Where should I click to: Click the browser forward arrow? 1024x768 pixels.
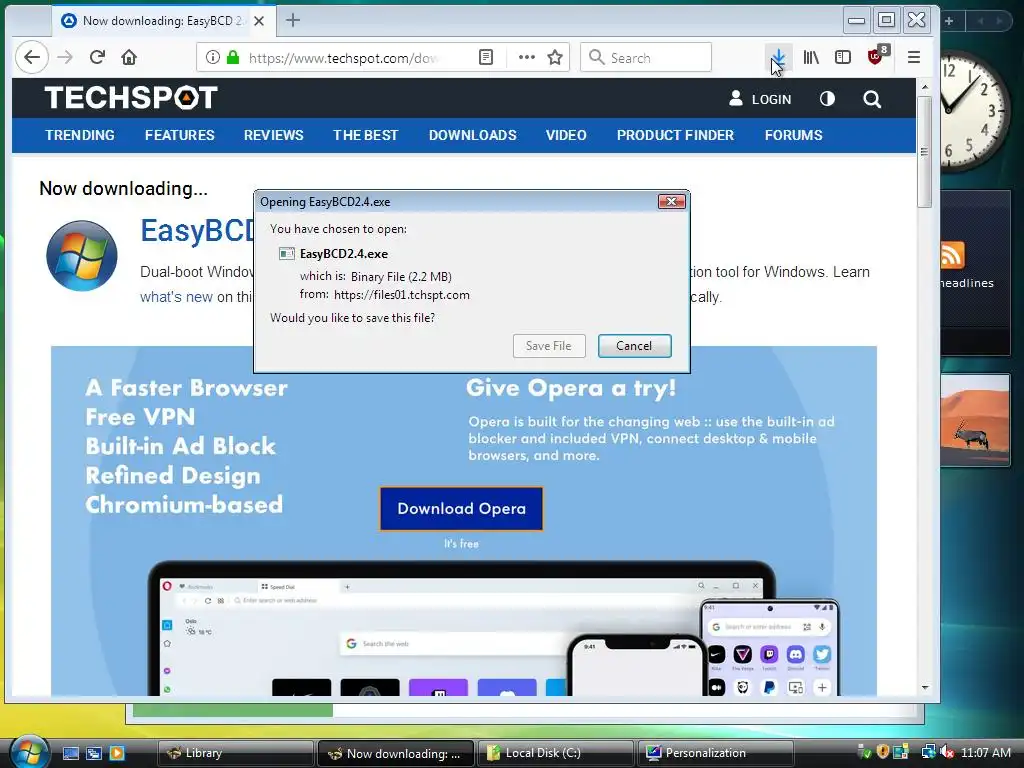pyautogui.click(x=65, y=57)
